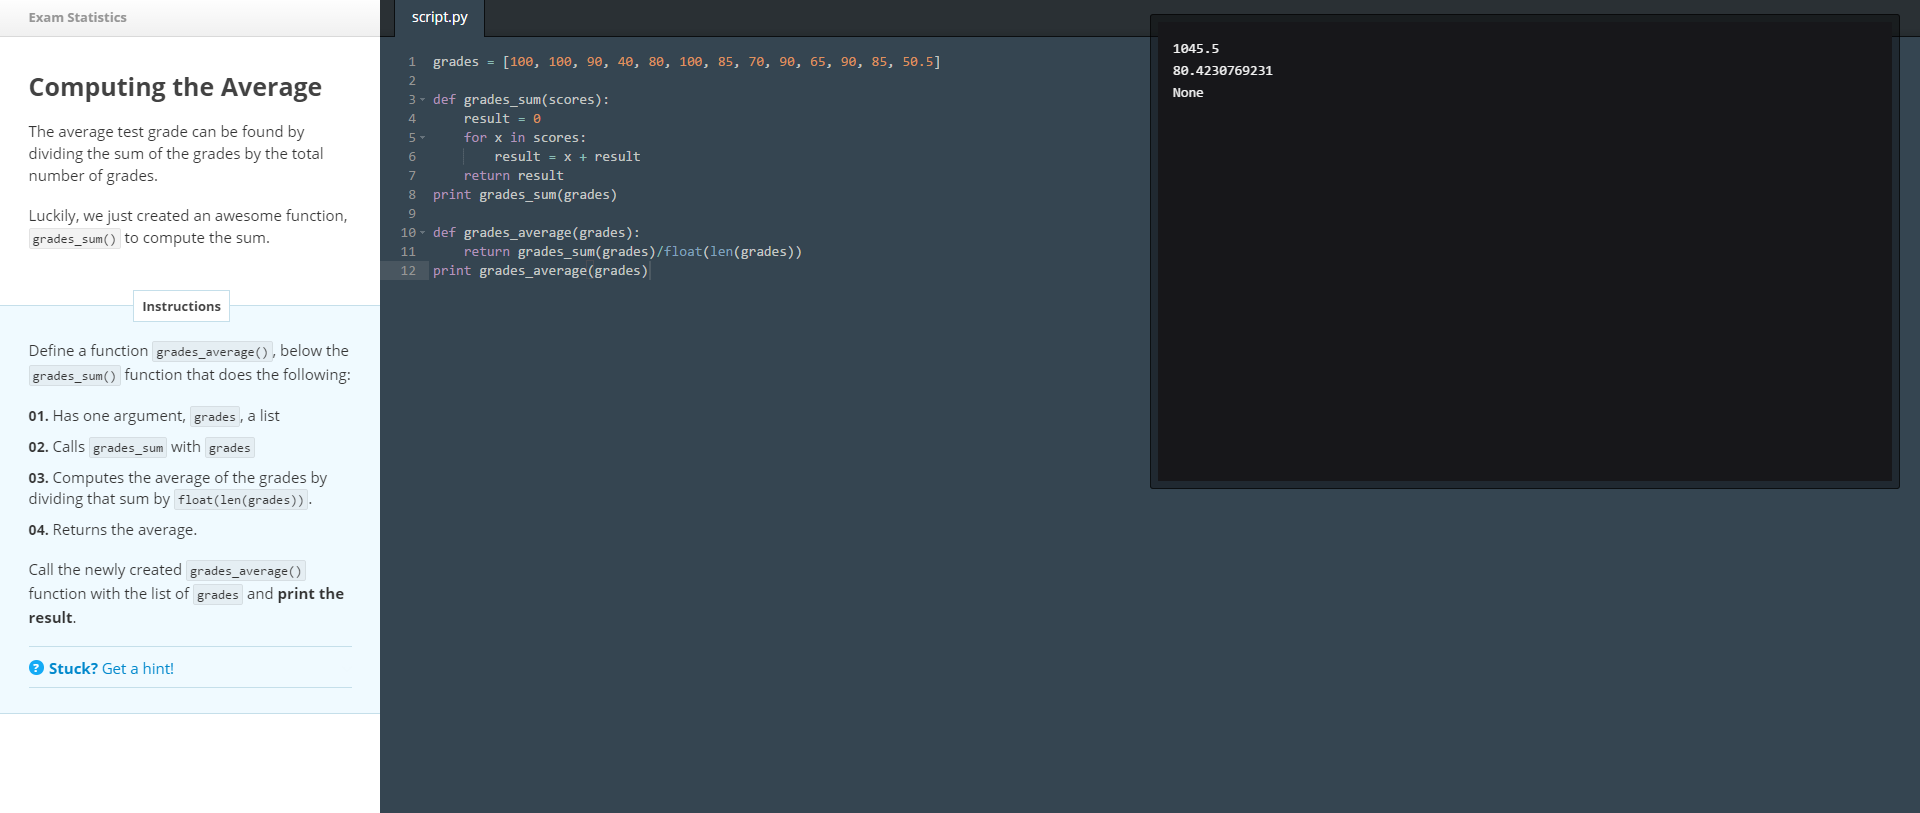Click the blue question mark hint icon
Viewport: 1920px width, 813px height.
pyautogui.click(x=36, y=668)
